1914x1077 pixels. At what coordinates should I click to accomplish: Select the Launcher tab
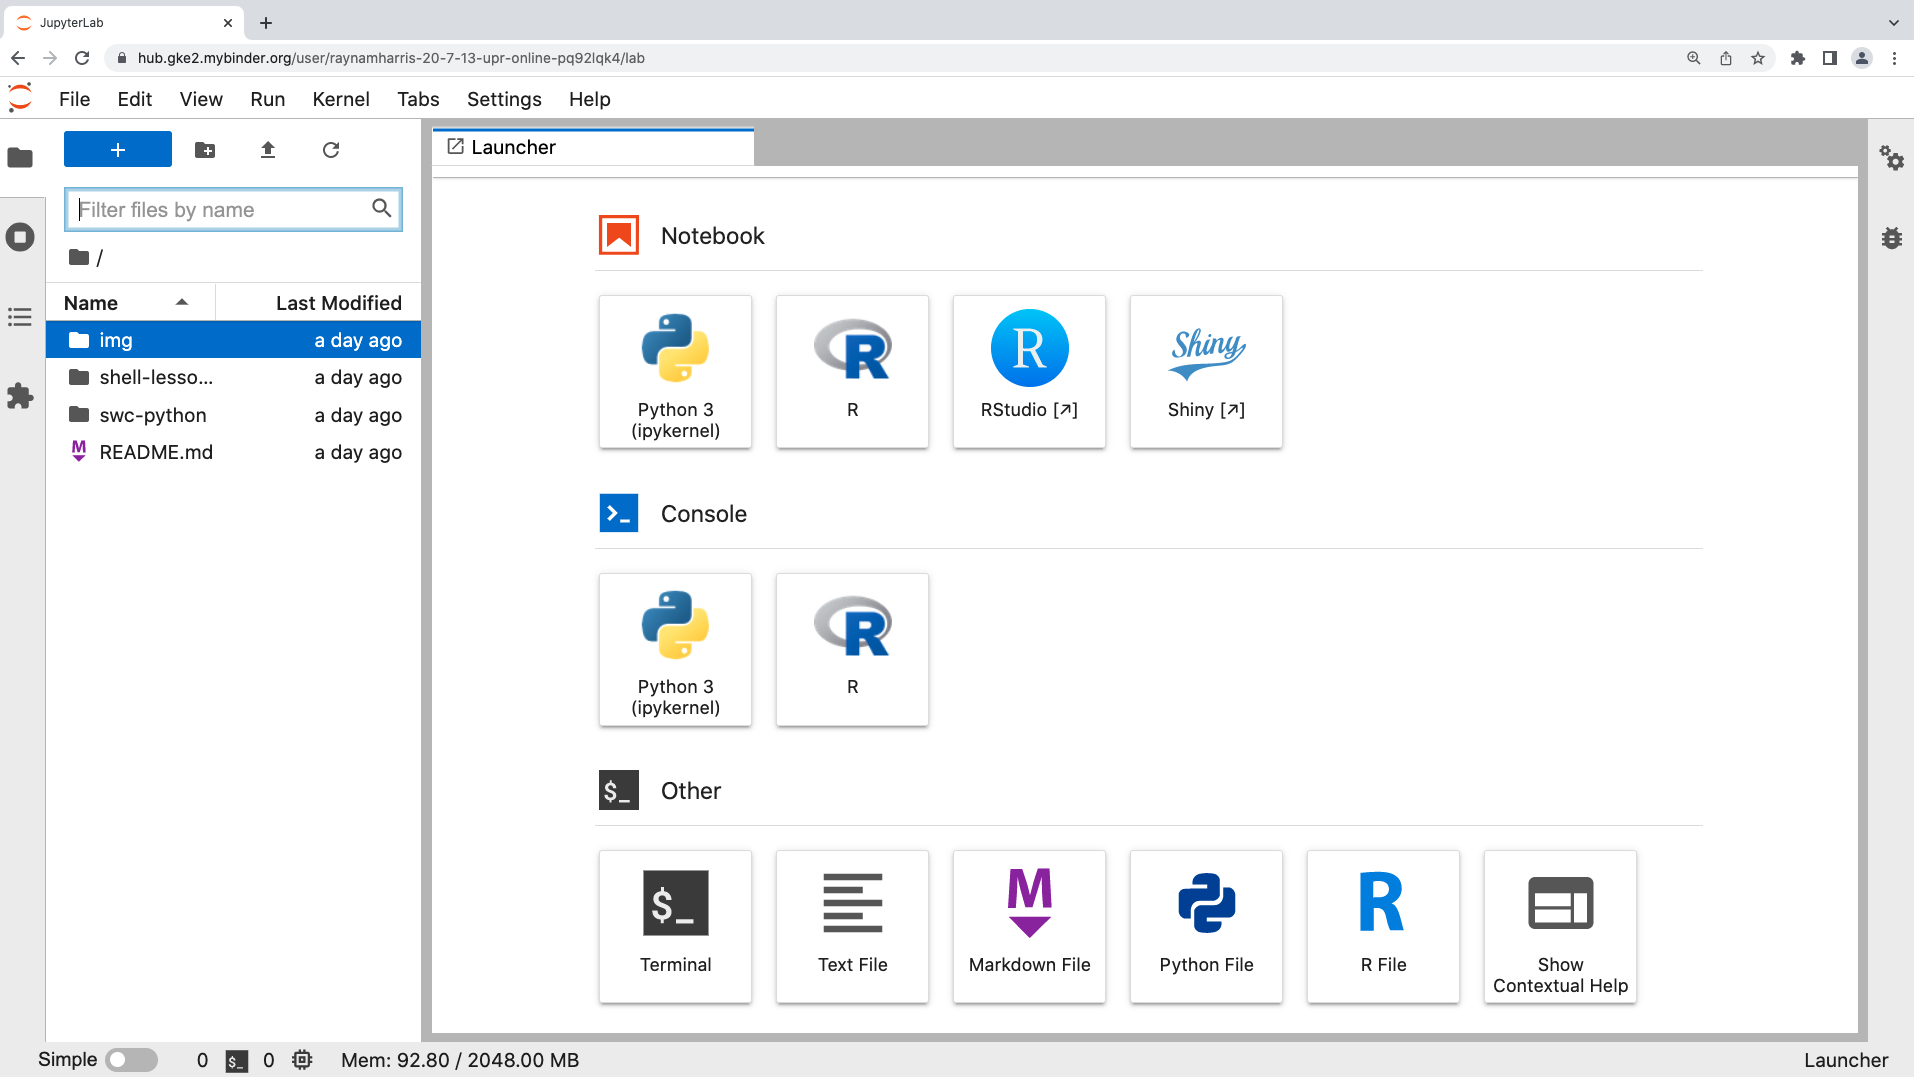(593, 147)
